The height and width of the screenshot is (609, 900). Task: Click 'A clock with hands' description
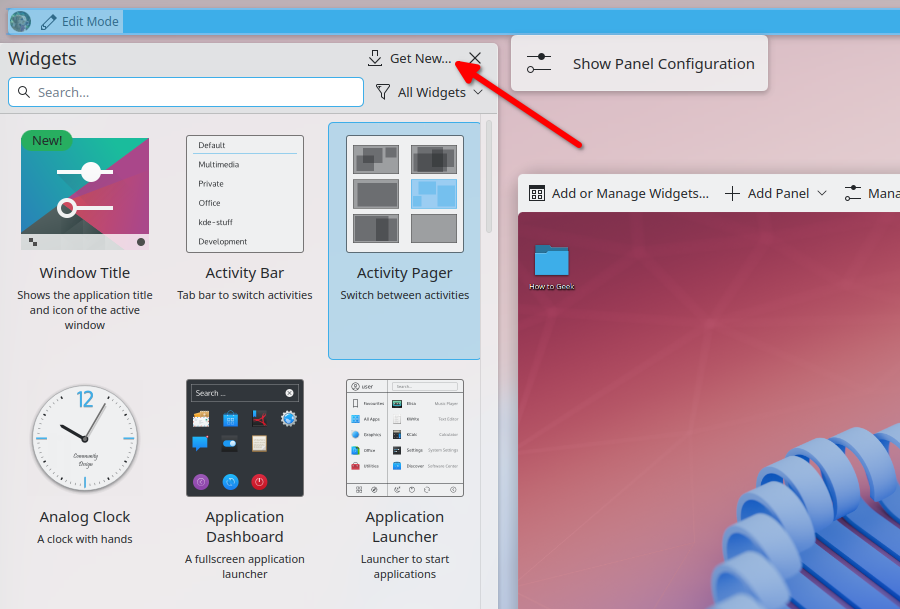(x=85, y=539)
